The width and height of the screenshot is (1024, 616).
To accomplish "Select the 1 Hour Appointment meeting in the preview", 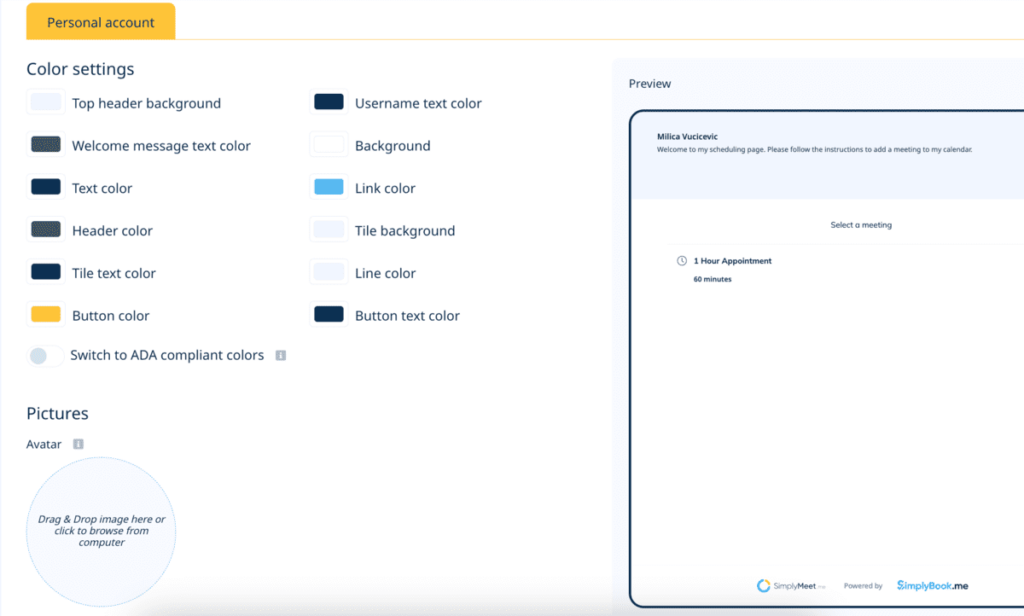I will pos(733,260).
